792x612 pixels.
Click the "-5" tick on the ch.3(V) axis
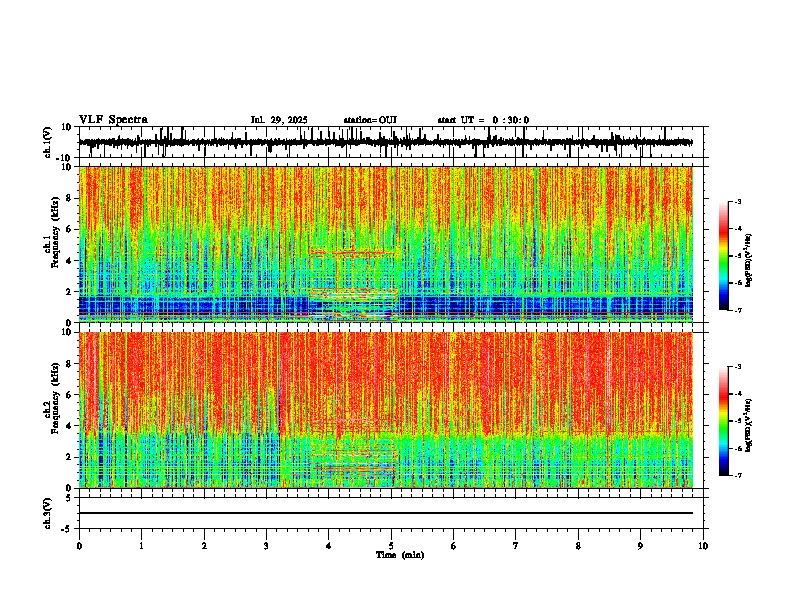click(x=68, y=529)
